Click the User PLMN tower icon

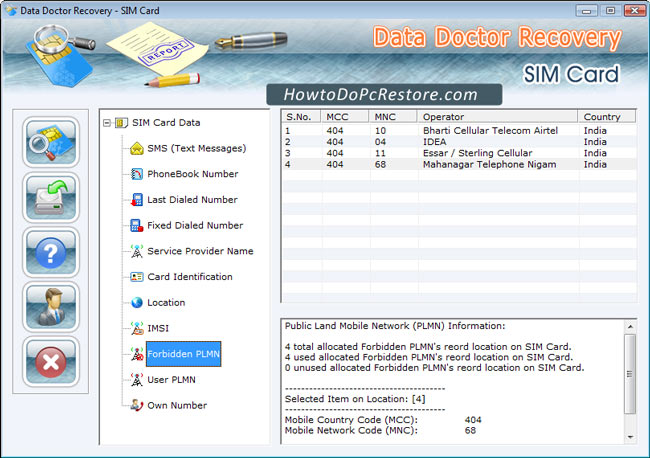tap(137, 380)
